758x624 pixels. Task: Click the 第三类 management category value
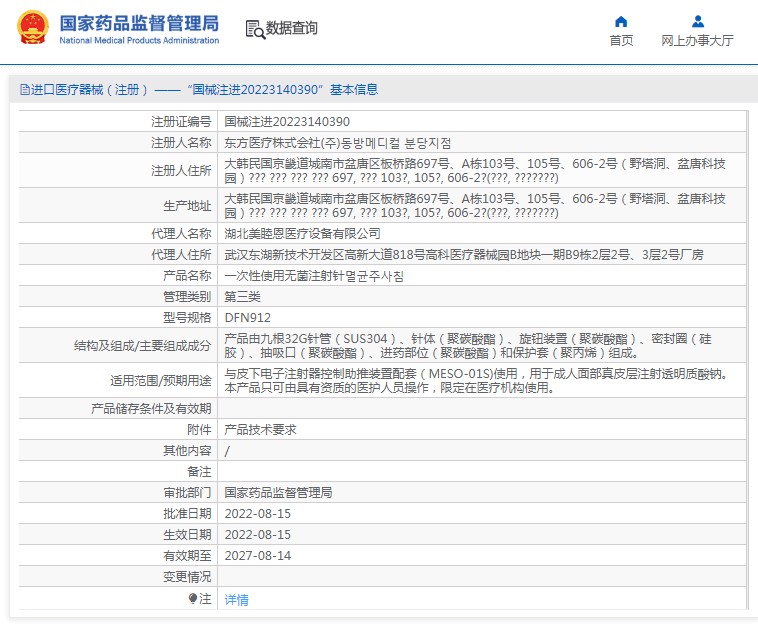(x=242, y=297)
